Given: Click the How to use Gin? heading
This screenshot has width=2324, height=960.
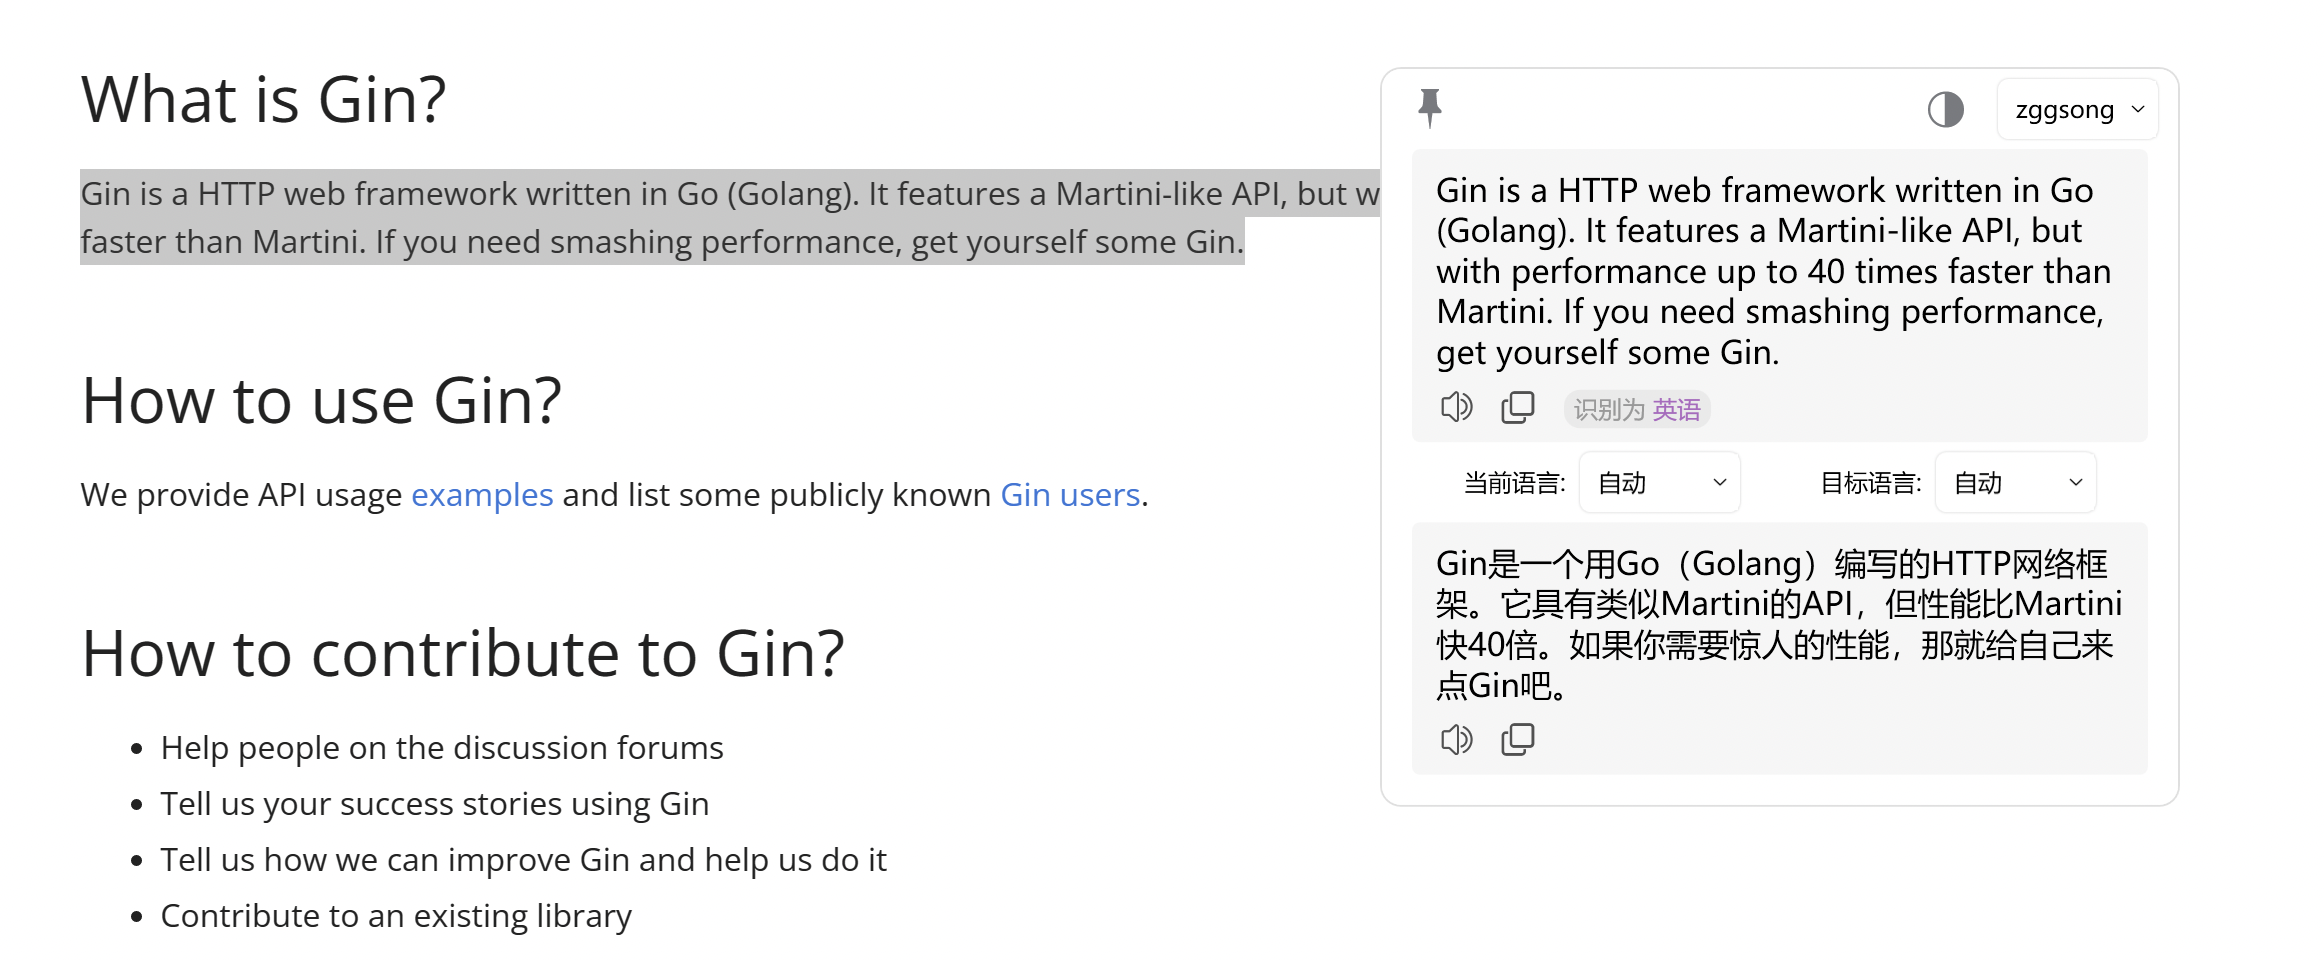Looking at the screenshot, I should pos(321,401).
